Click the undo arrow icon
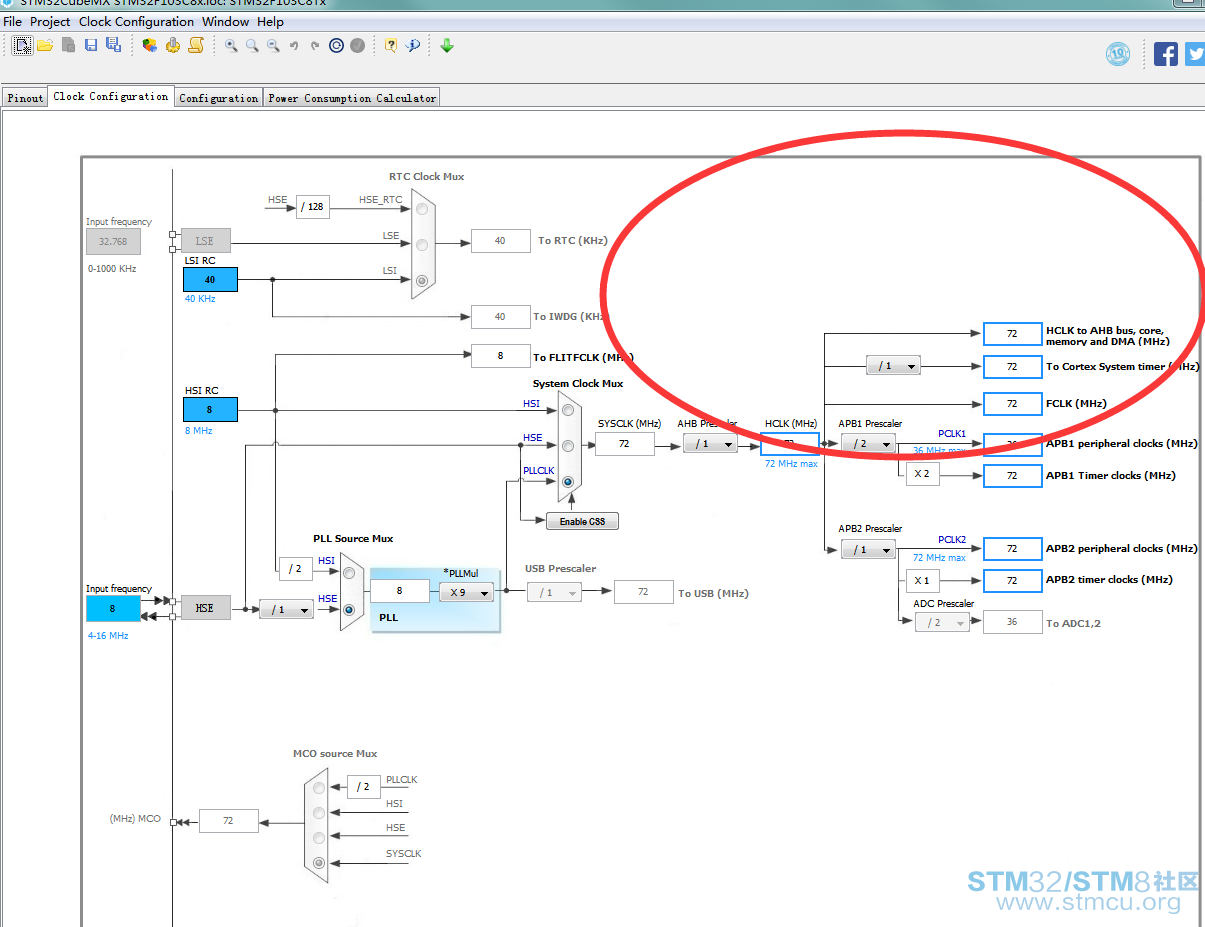Screen dimensions: 1205x927 (x=294, y=46)
